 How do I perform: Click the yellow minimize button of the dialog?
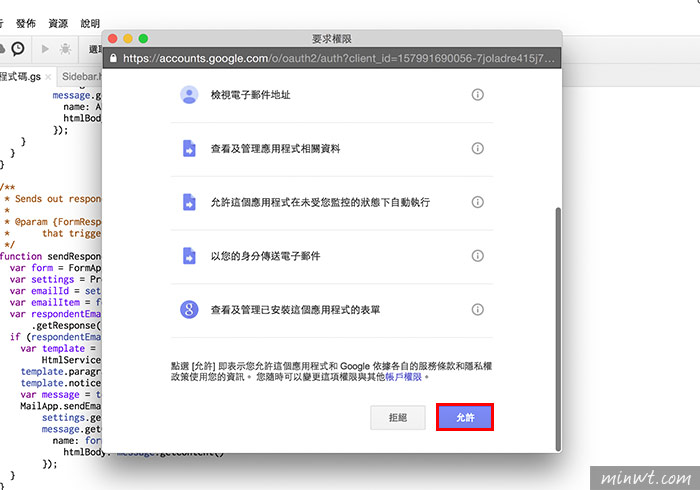[x=128, y=39]
